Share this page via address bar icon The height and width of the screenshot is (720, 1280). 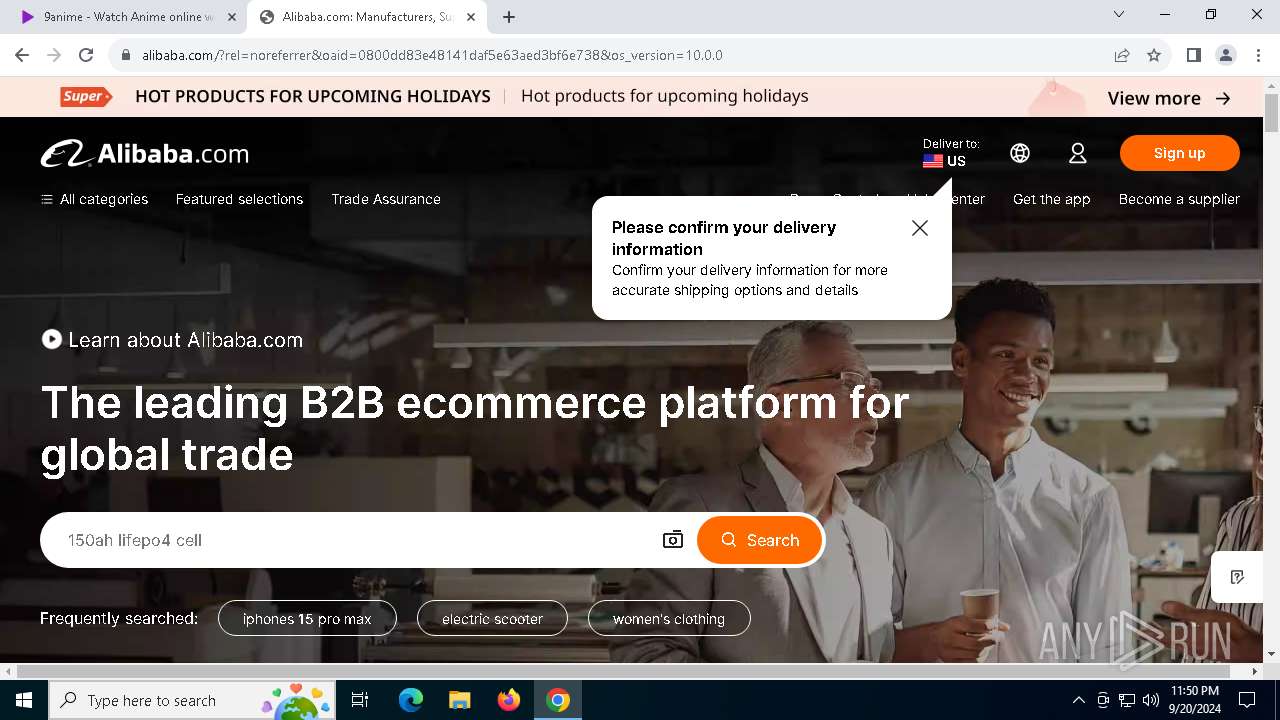click(x=1122, y=55)
